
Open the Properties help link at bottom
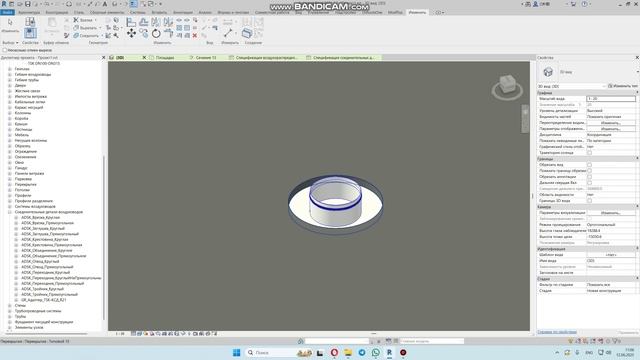pos(557,332)
